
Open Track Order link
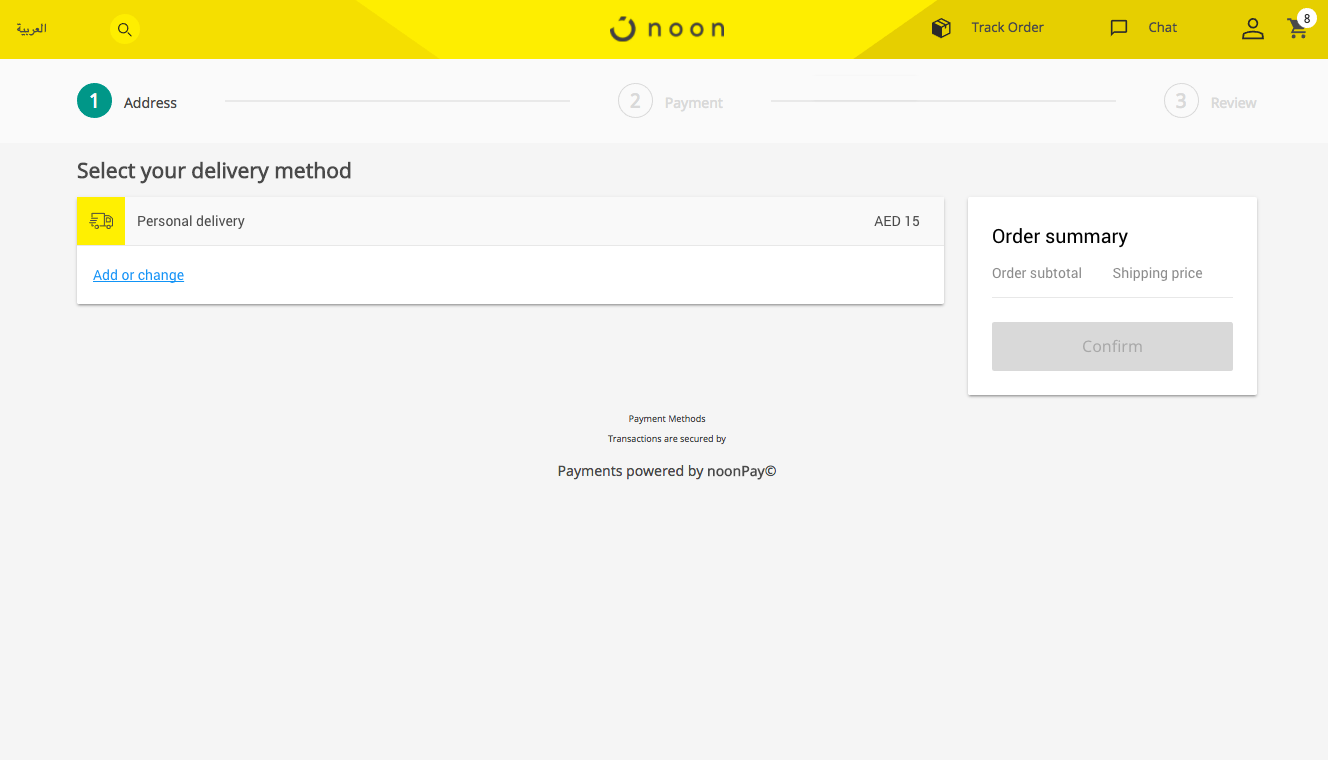pos(1007,28)
